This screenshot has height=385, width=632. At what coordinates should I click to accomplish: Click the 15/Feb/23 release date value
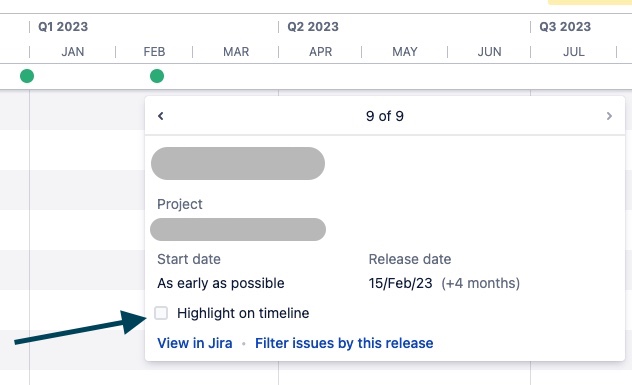400,283
